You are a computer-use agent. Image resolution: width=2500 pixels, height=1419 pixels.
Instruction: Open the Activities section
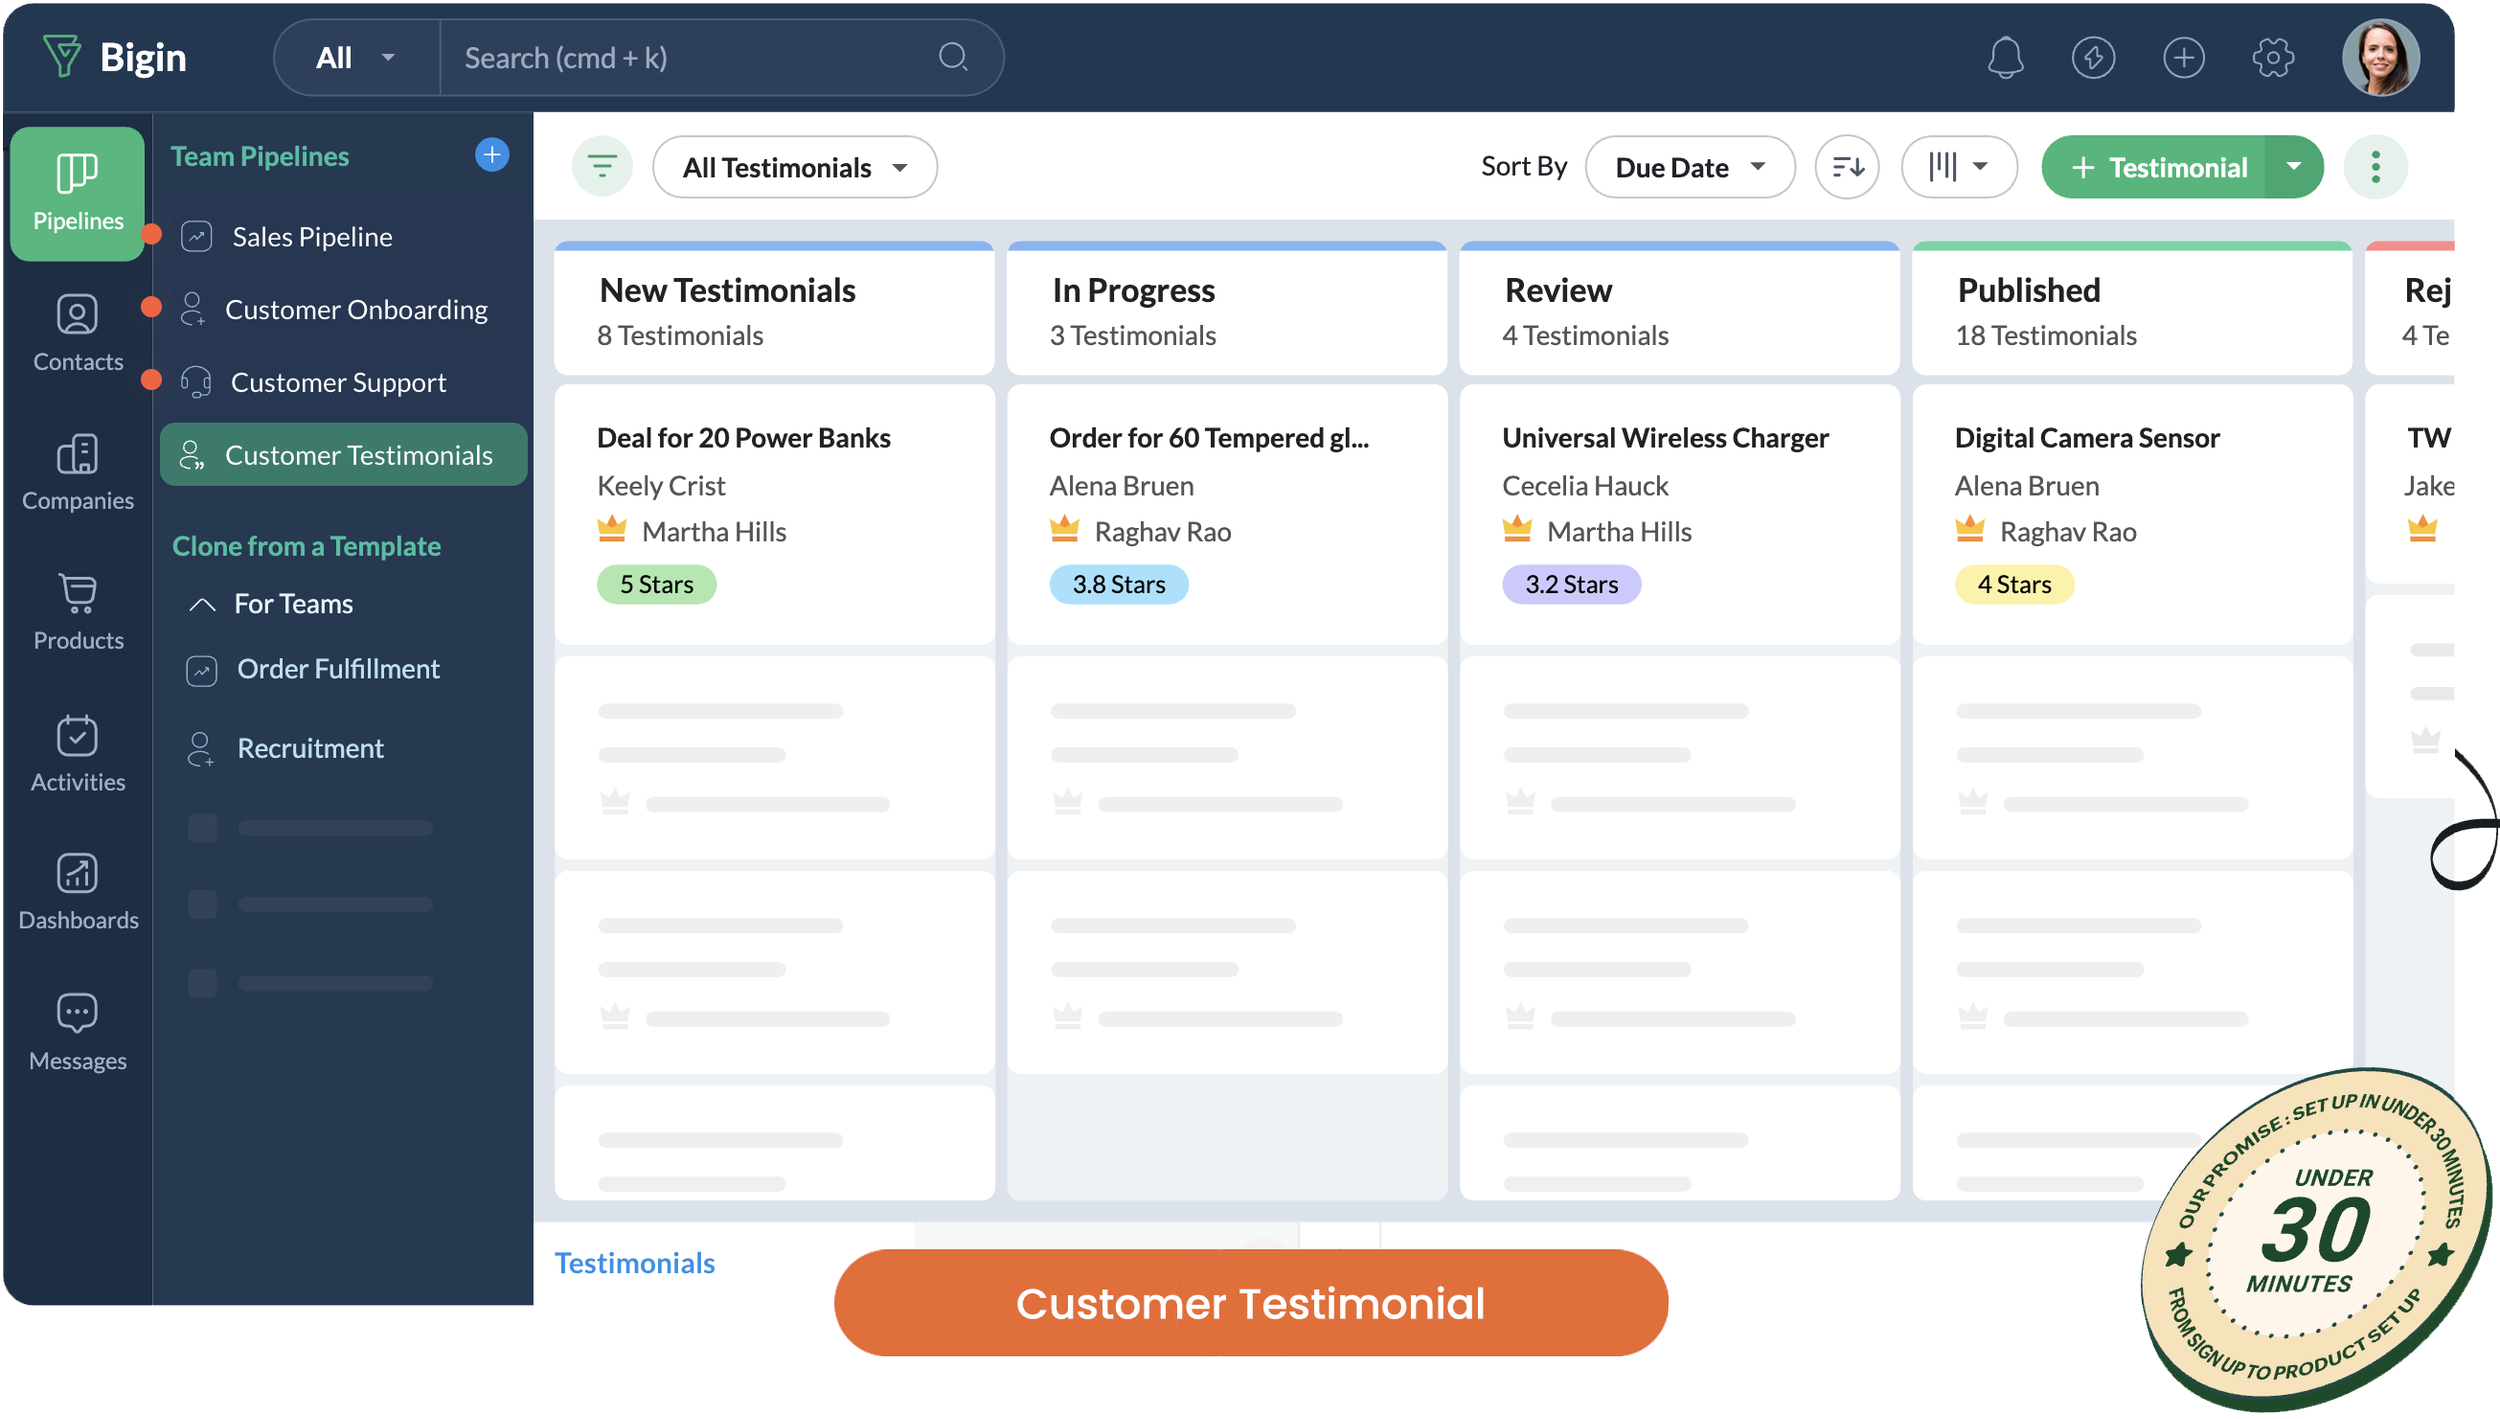coord(77,753)
